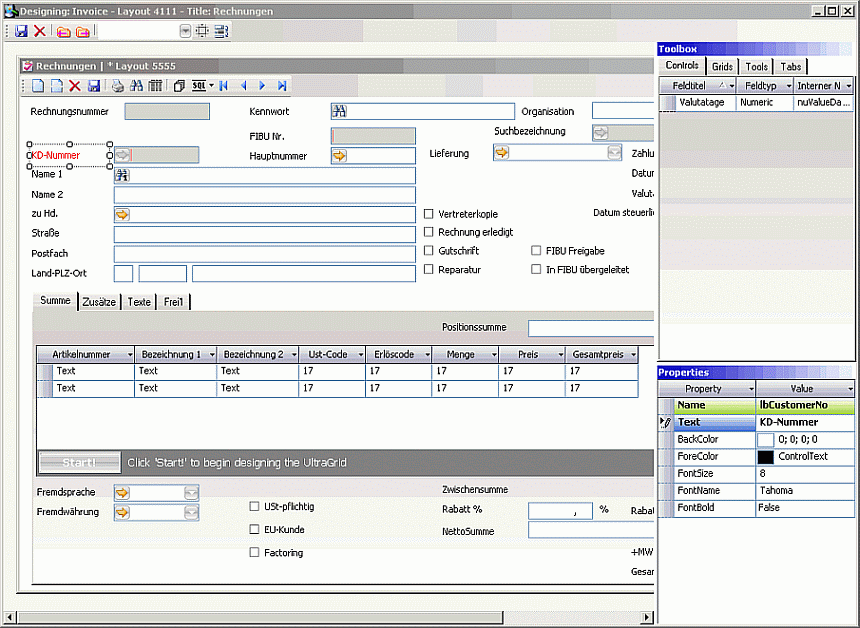Click the save icon in the designer toolbar
860x628 pixels.
(21, 31)
